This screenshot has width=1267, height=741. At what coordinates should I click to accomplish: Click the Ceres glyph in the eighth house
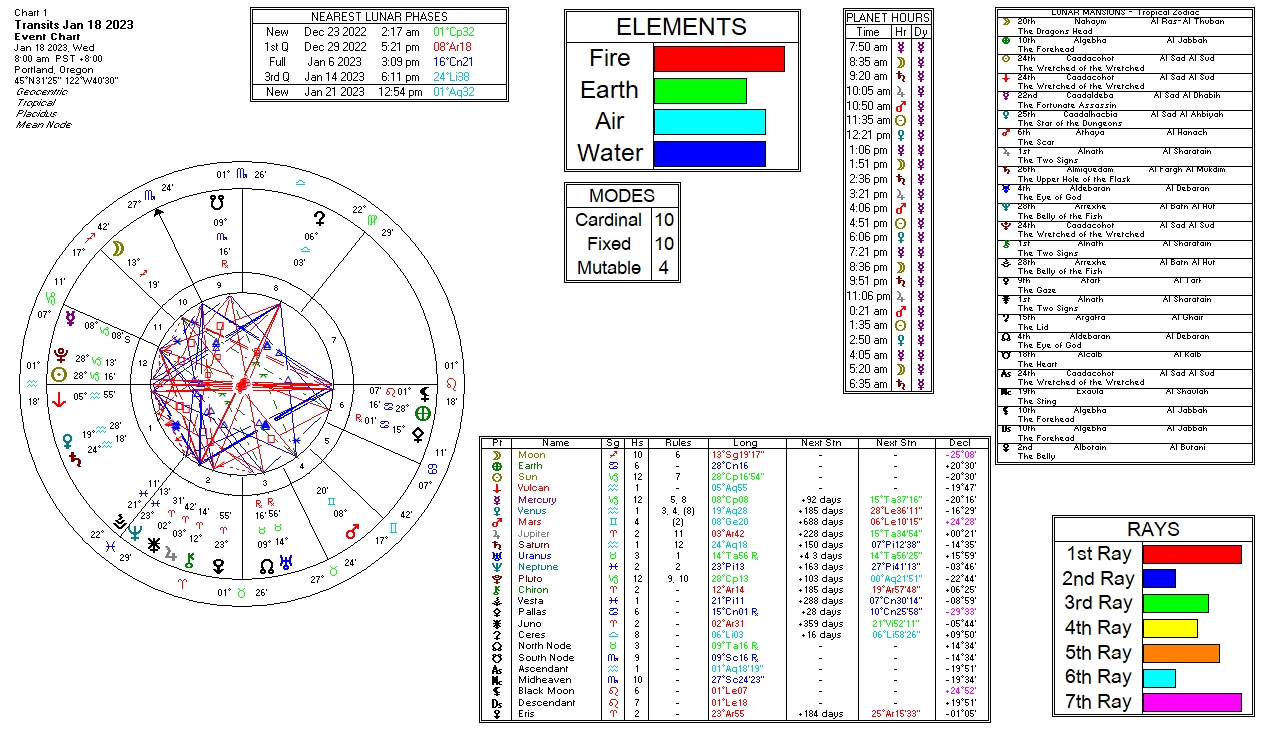(320, 217)
